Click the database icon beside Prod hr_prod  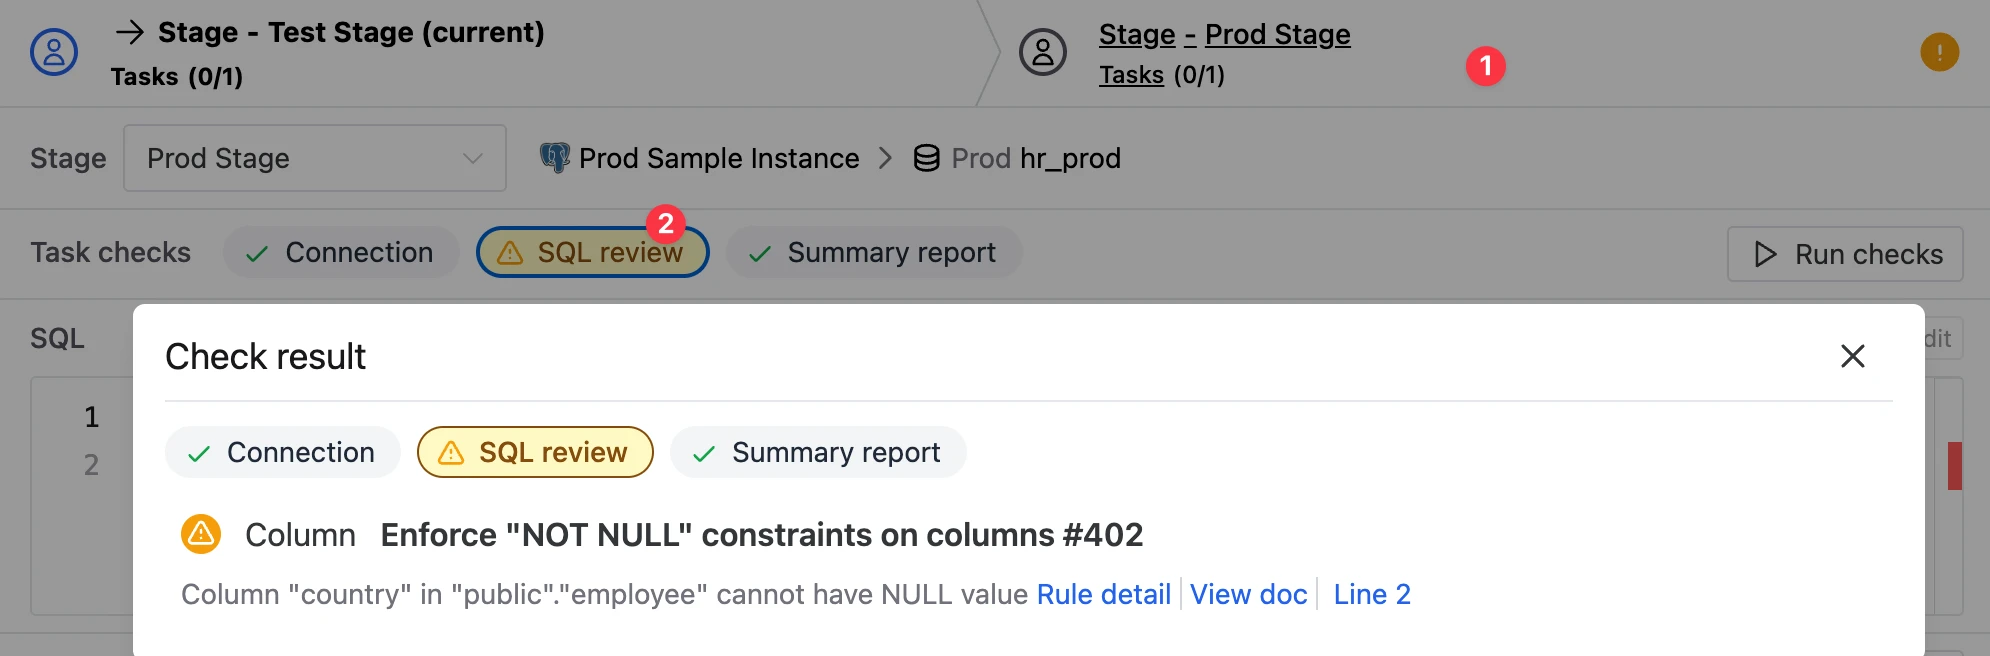click(927, 158)
